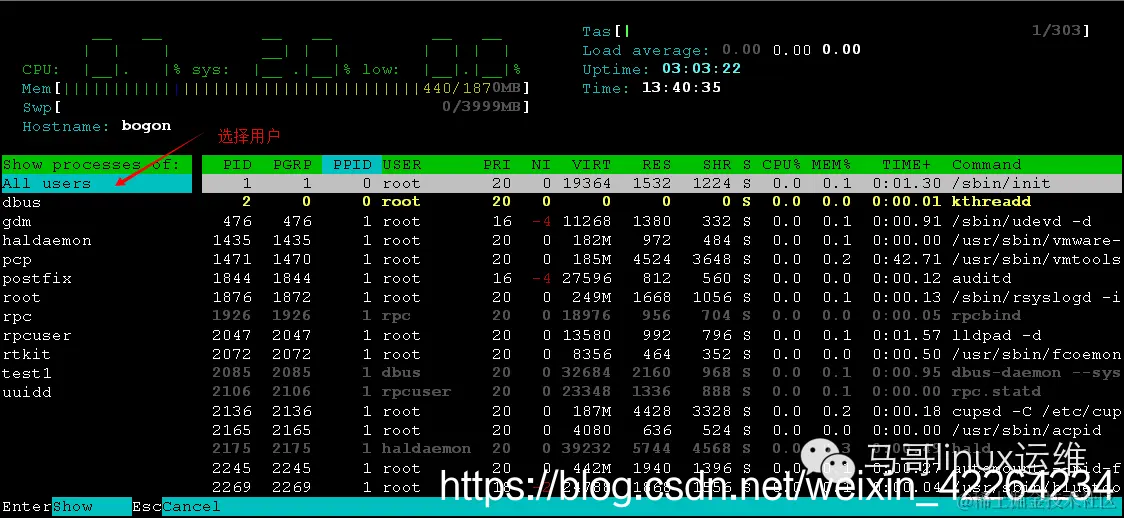Click the Cancel button in footer
Image resolution: width=1124 pixels, height=518 pixels.
[191, 507]
